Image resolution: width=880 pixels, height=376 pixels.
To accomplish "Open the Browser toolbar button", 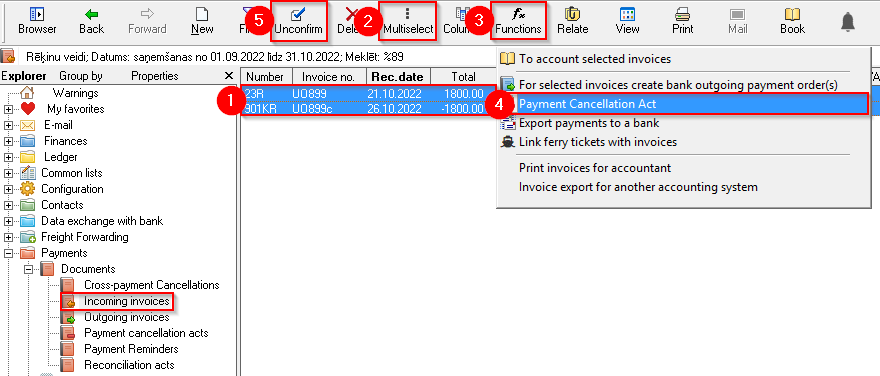I will [x=37, y=21].
